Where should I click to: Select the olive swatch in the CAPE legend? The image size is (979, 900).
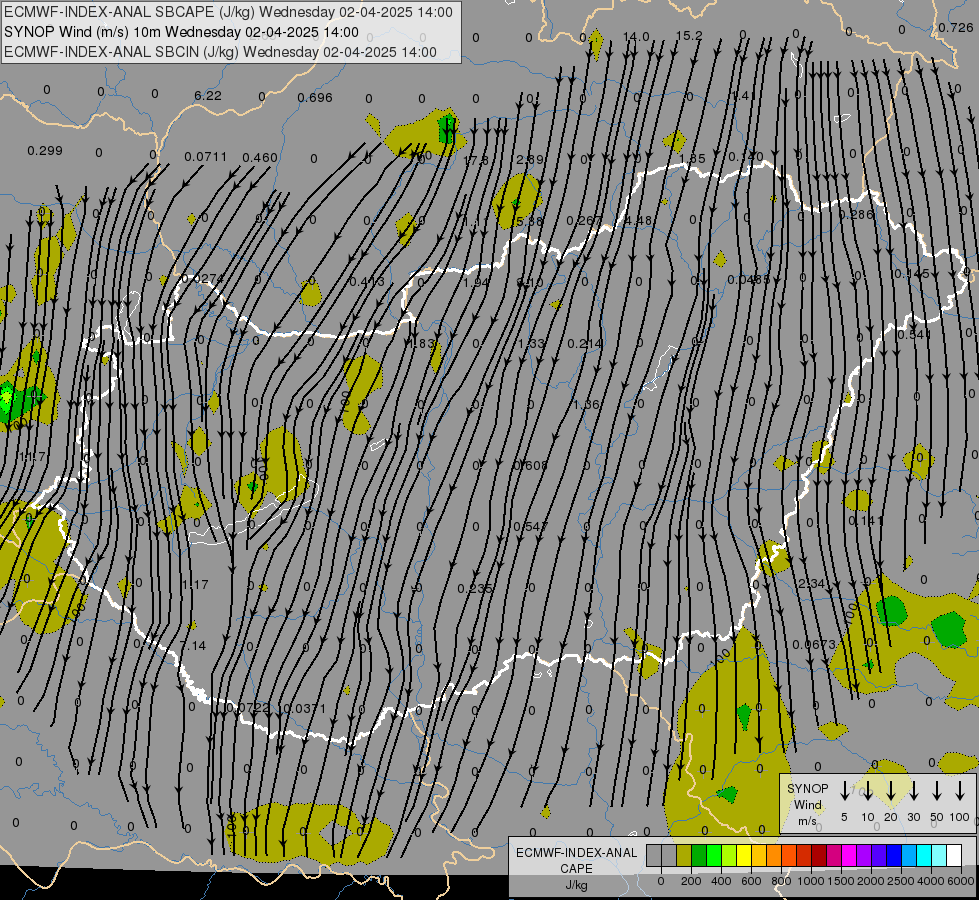[x=684, y=855]
